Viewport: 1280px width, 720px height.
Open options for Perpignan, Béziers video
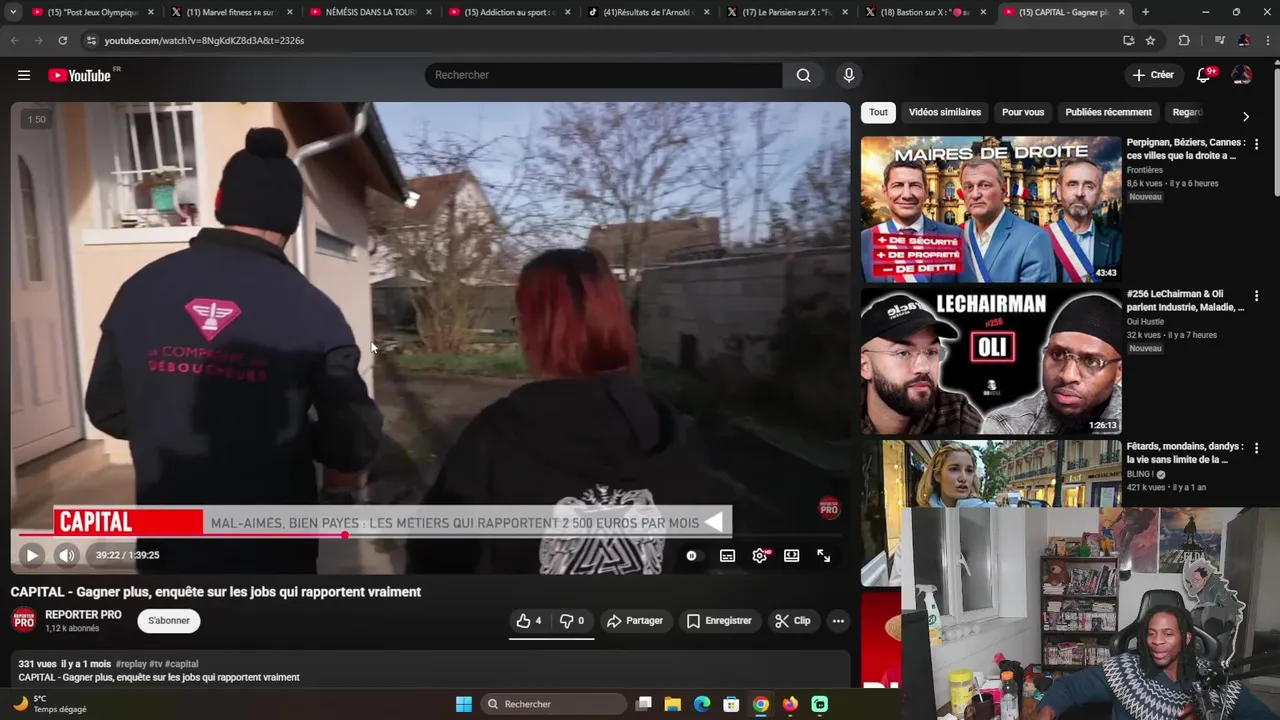point(1256,144)
